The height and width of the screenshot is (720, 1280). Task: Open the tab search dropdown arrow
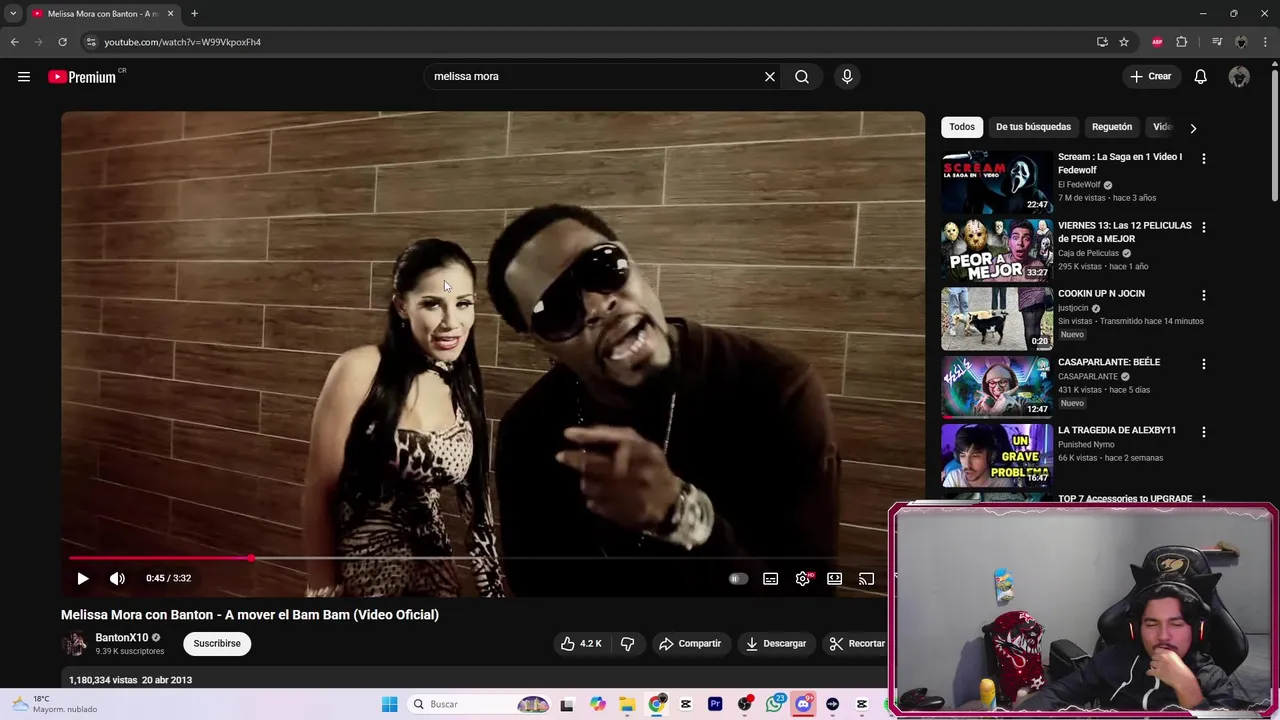tap(13, 14)
